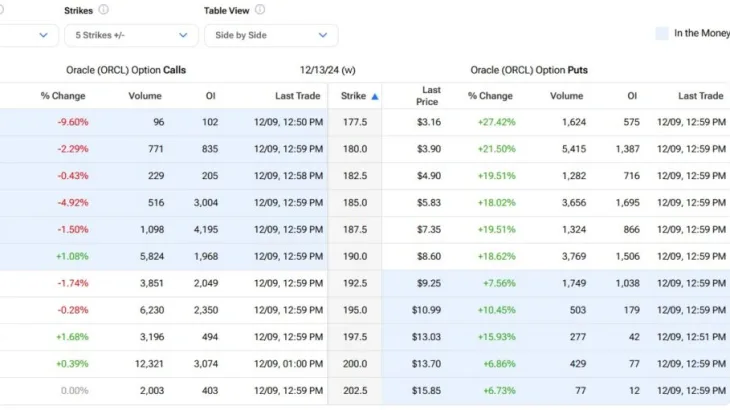Select the 185.0 strike cell

coord(355,203)
